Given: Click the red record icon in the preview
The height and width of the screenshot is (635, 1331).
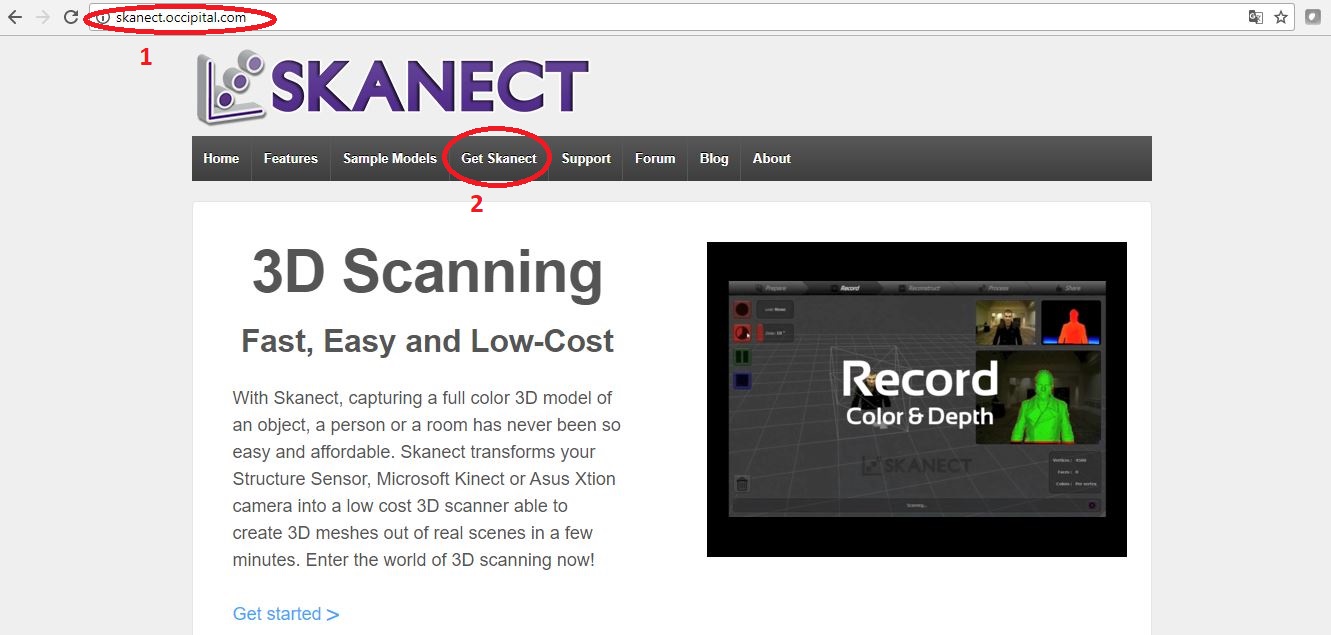Looking at the screenshot, I should point(743,309).
